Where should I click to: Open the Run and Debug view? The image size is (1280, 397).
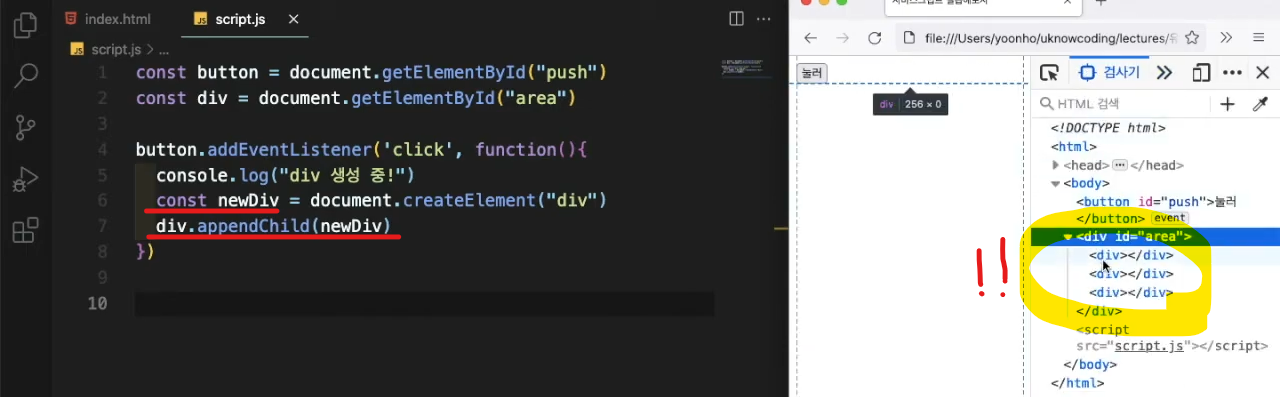click(x=25, y=180)
